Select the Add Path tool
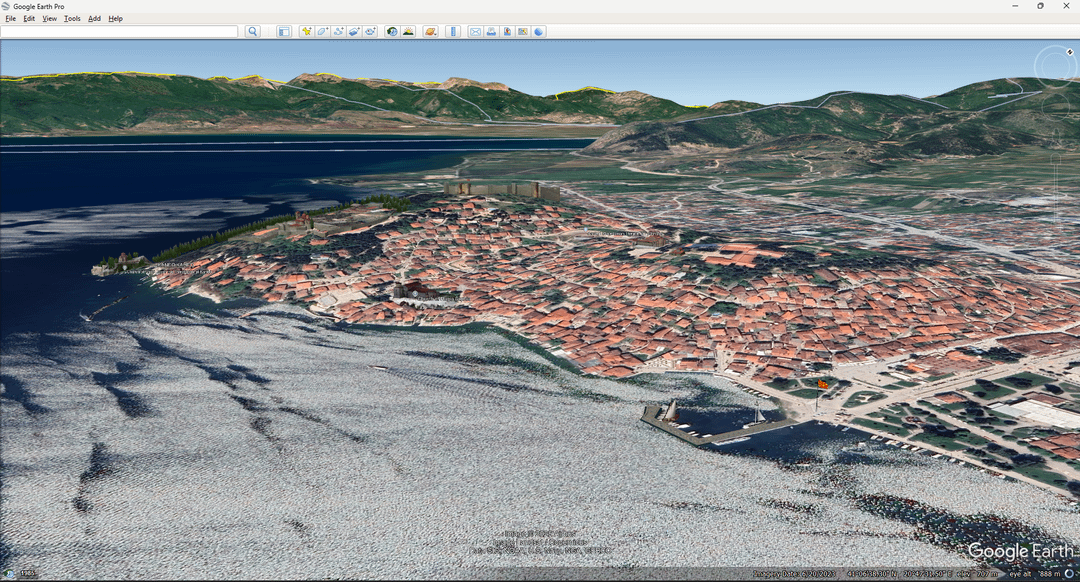The width and height of the screenshot is (1080, 582). pyautogui.click(x=338, y=32)
